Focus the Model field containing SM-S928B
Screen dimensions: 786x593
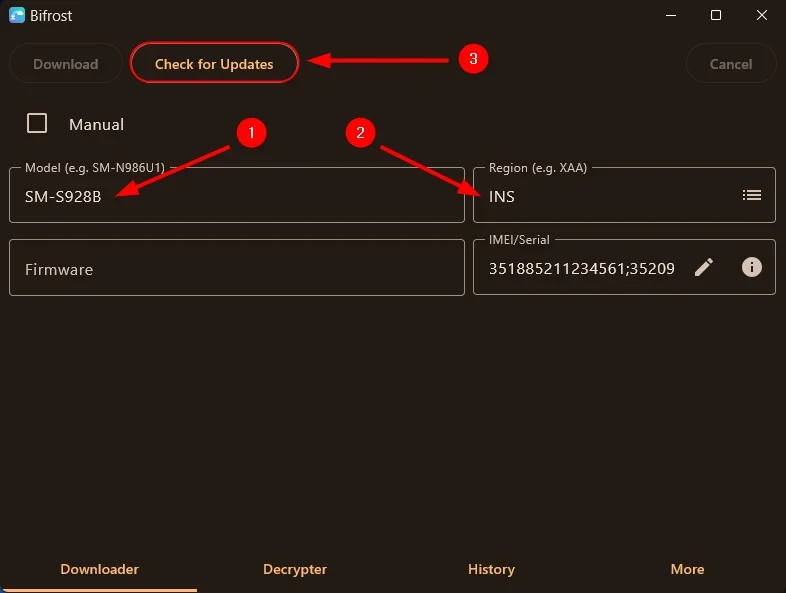pos(237,195)
